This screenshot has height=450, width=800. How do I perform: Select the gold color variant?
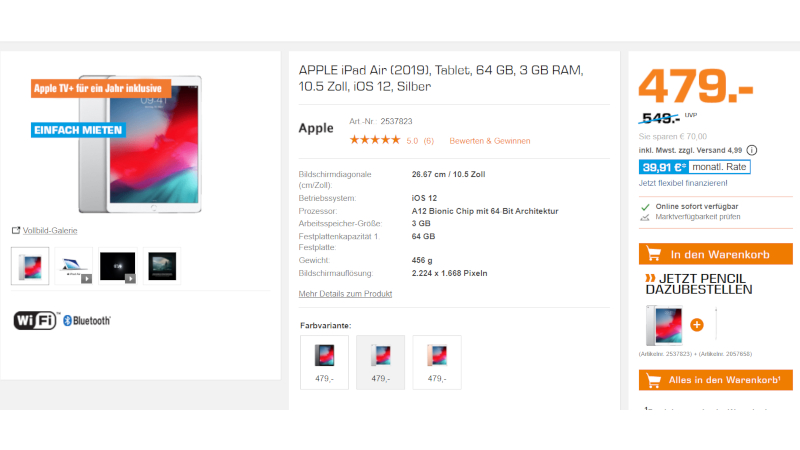pos(437,362)
